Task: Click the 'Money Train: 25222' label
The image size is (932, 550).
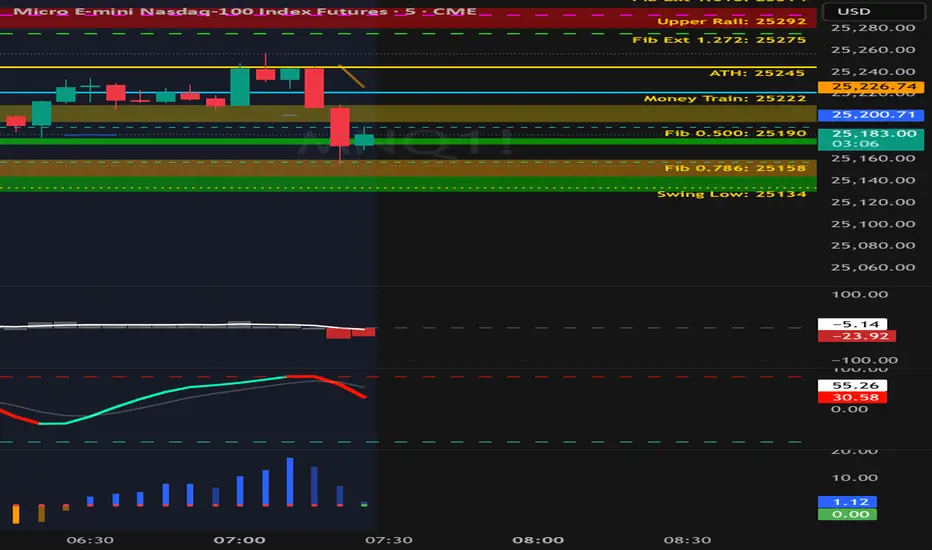Action: (x=725, y=99)
